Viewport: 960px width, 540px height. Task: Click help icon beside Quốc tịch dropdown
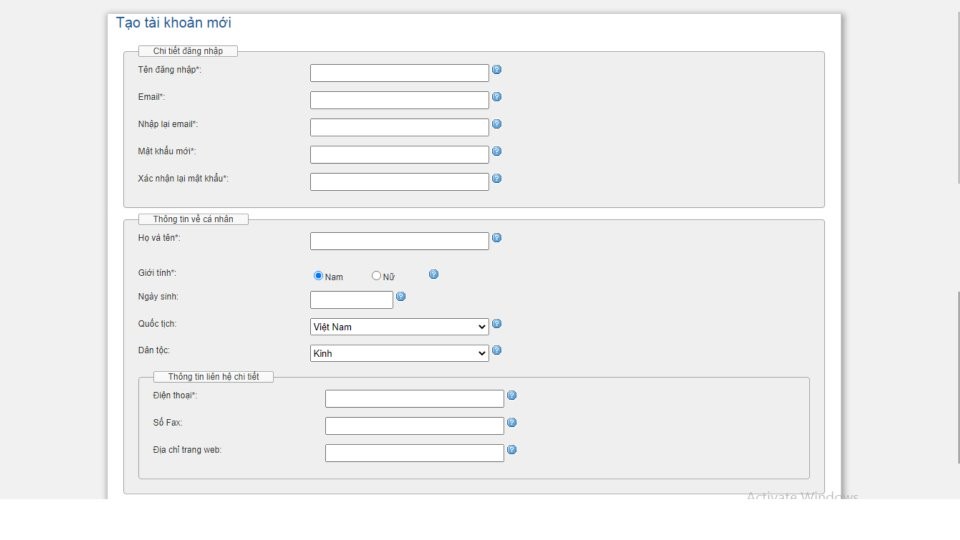[x=497, y=324]
